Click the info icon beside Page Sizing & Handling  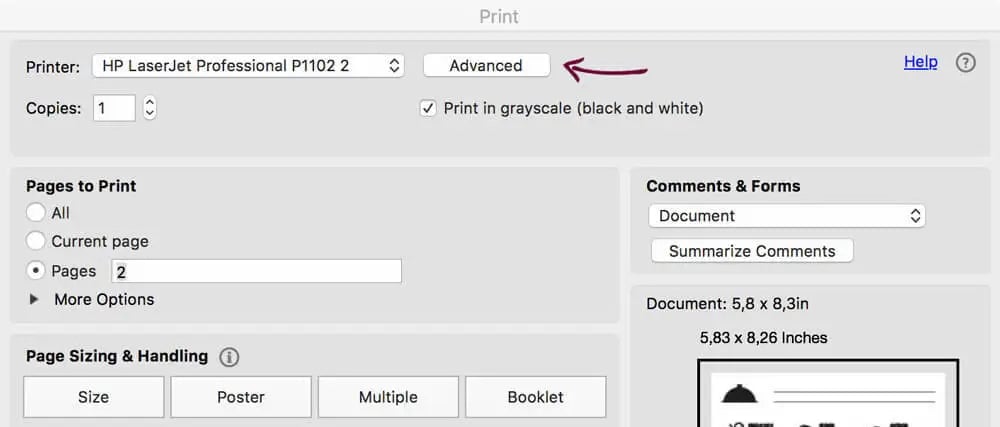tap(229, 357)
